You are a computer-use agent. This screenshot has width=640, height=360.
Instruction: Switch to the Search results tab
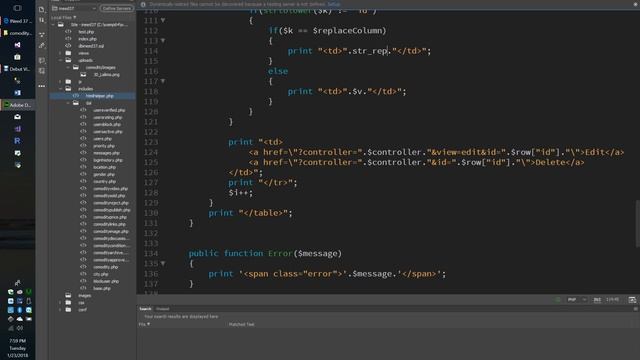pos(145,309)
